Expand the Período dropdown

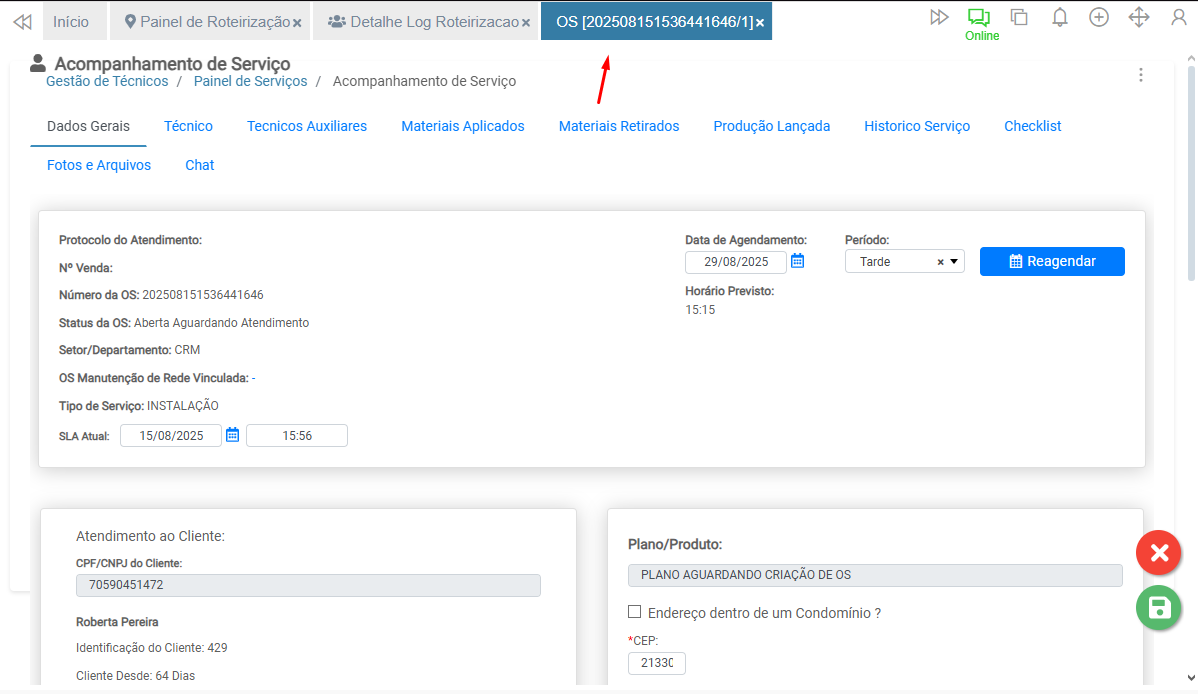(x=954, y=262)
